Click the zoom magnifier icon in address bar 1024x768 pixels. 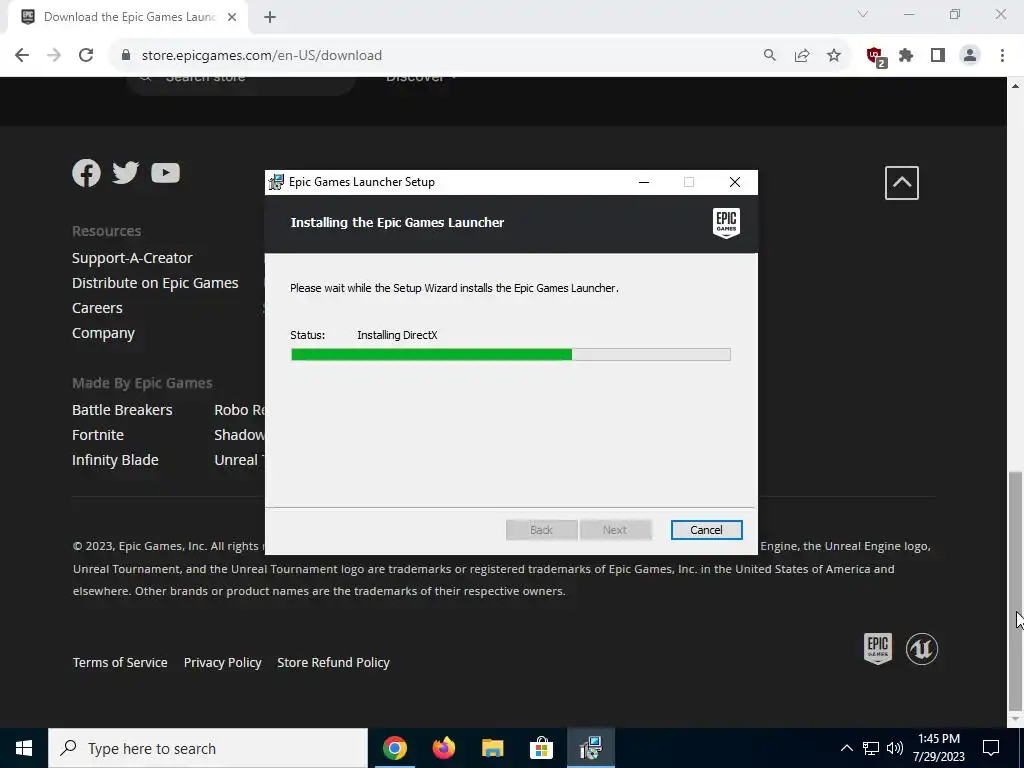pyautogui.click(x=770, y=56)
